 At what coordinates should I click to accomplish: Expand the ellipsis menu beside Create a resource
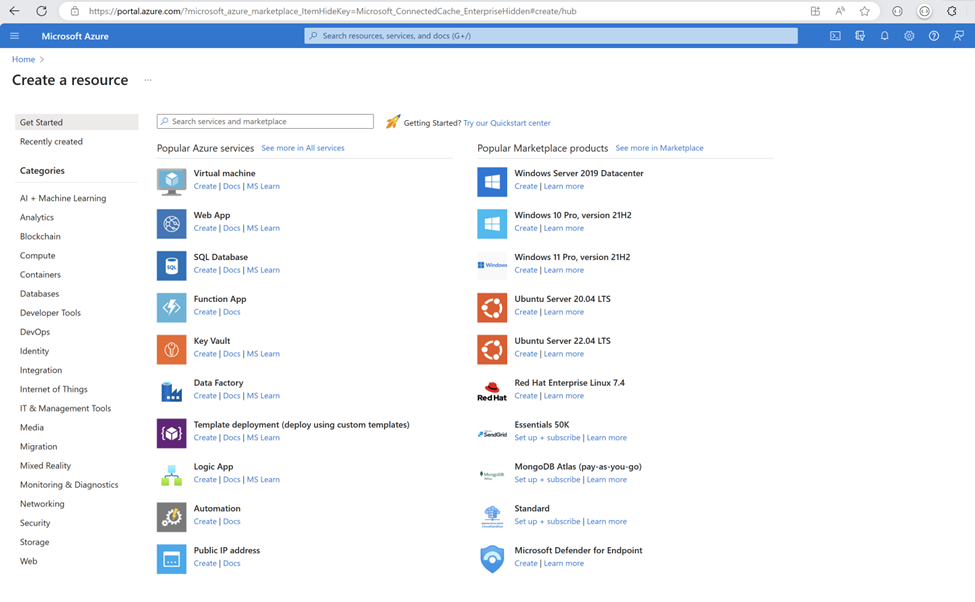click(x=148, y=80)
